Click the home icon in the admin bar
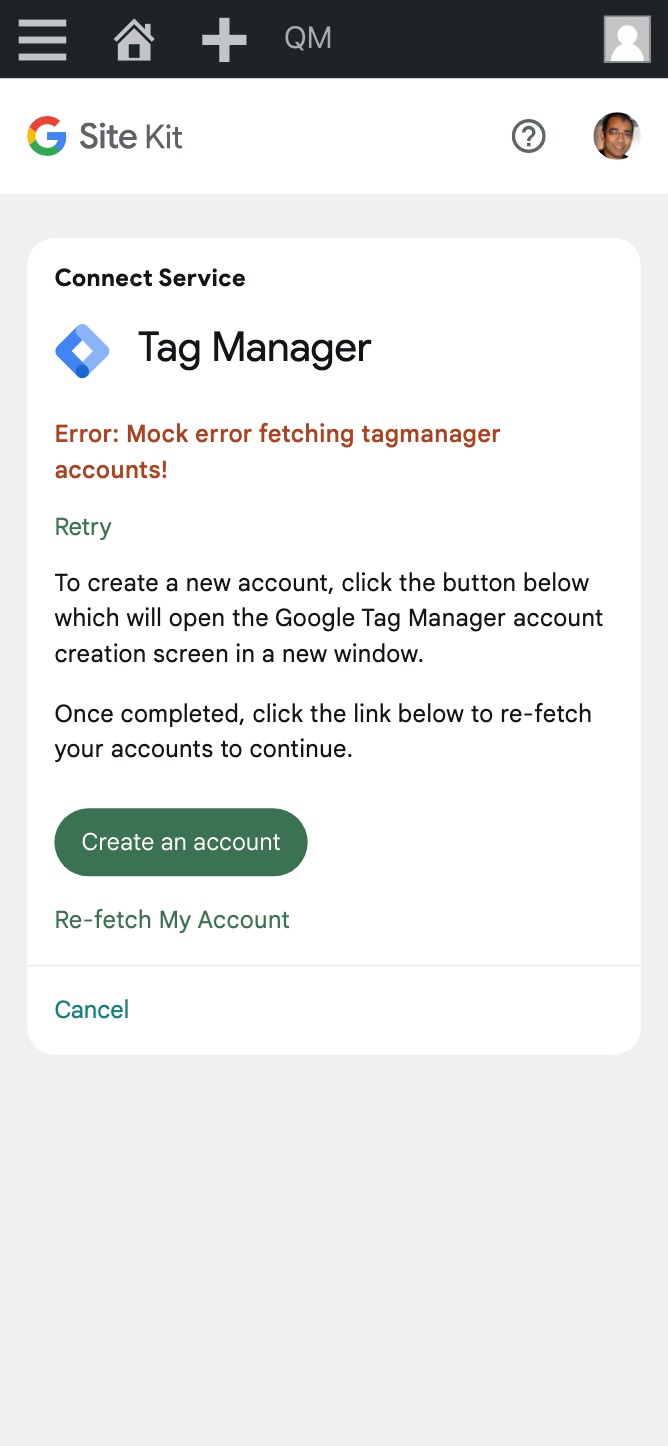The height and width of the screenshot is (1446, 668). 133,39
